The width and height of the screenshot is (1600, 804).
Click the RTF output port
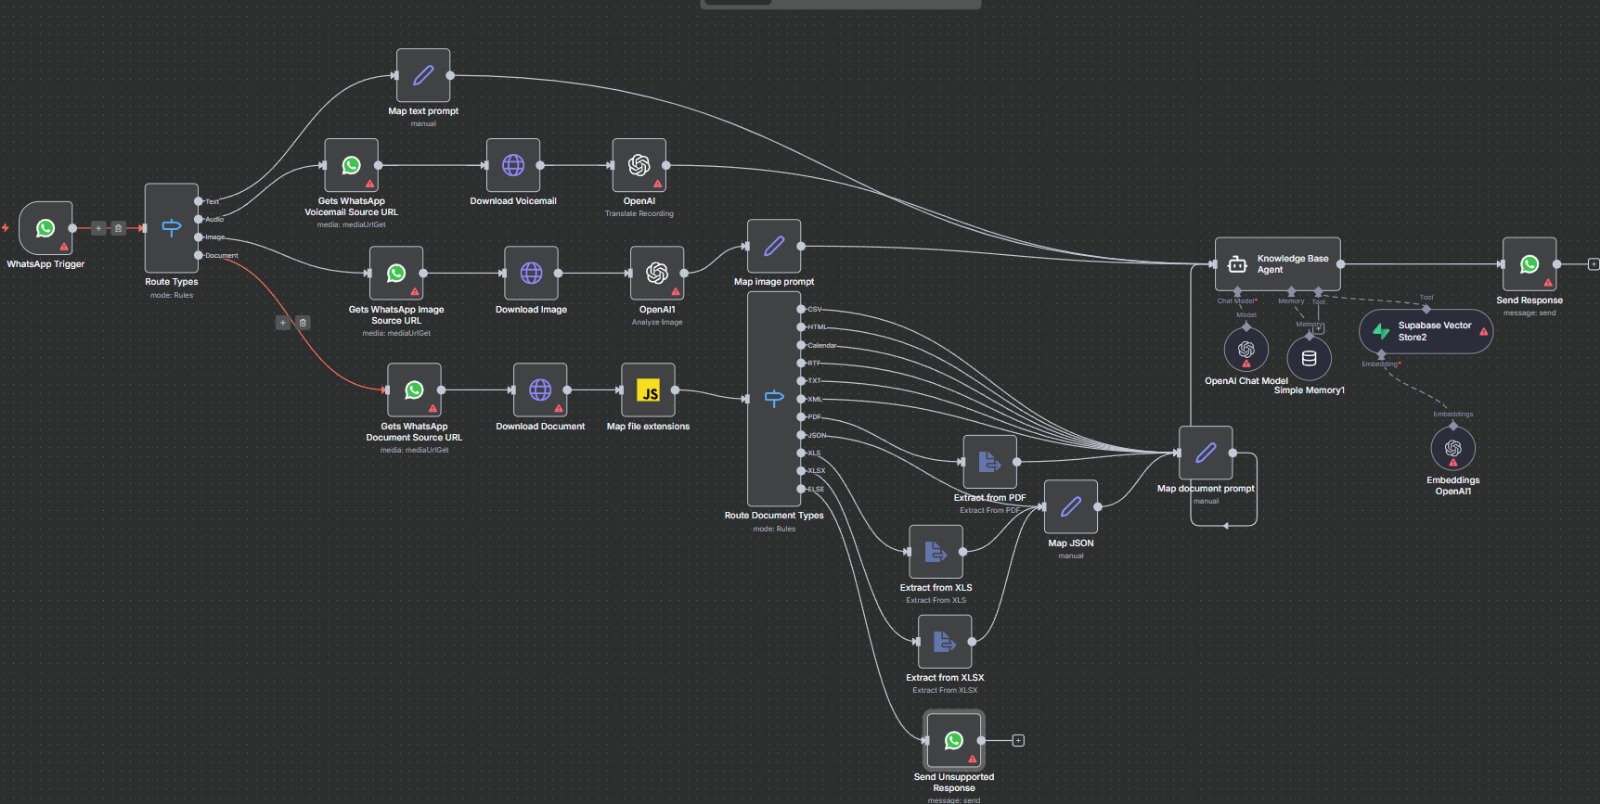[x=801, y=363]
